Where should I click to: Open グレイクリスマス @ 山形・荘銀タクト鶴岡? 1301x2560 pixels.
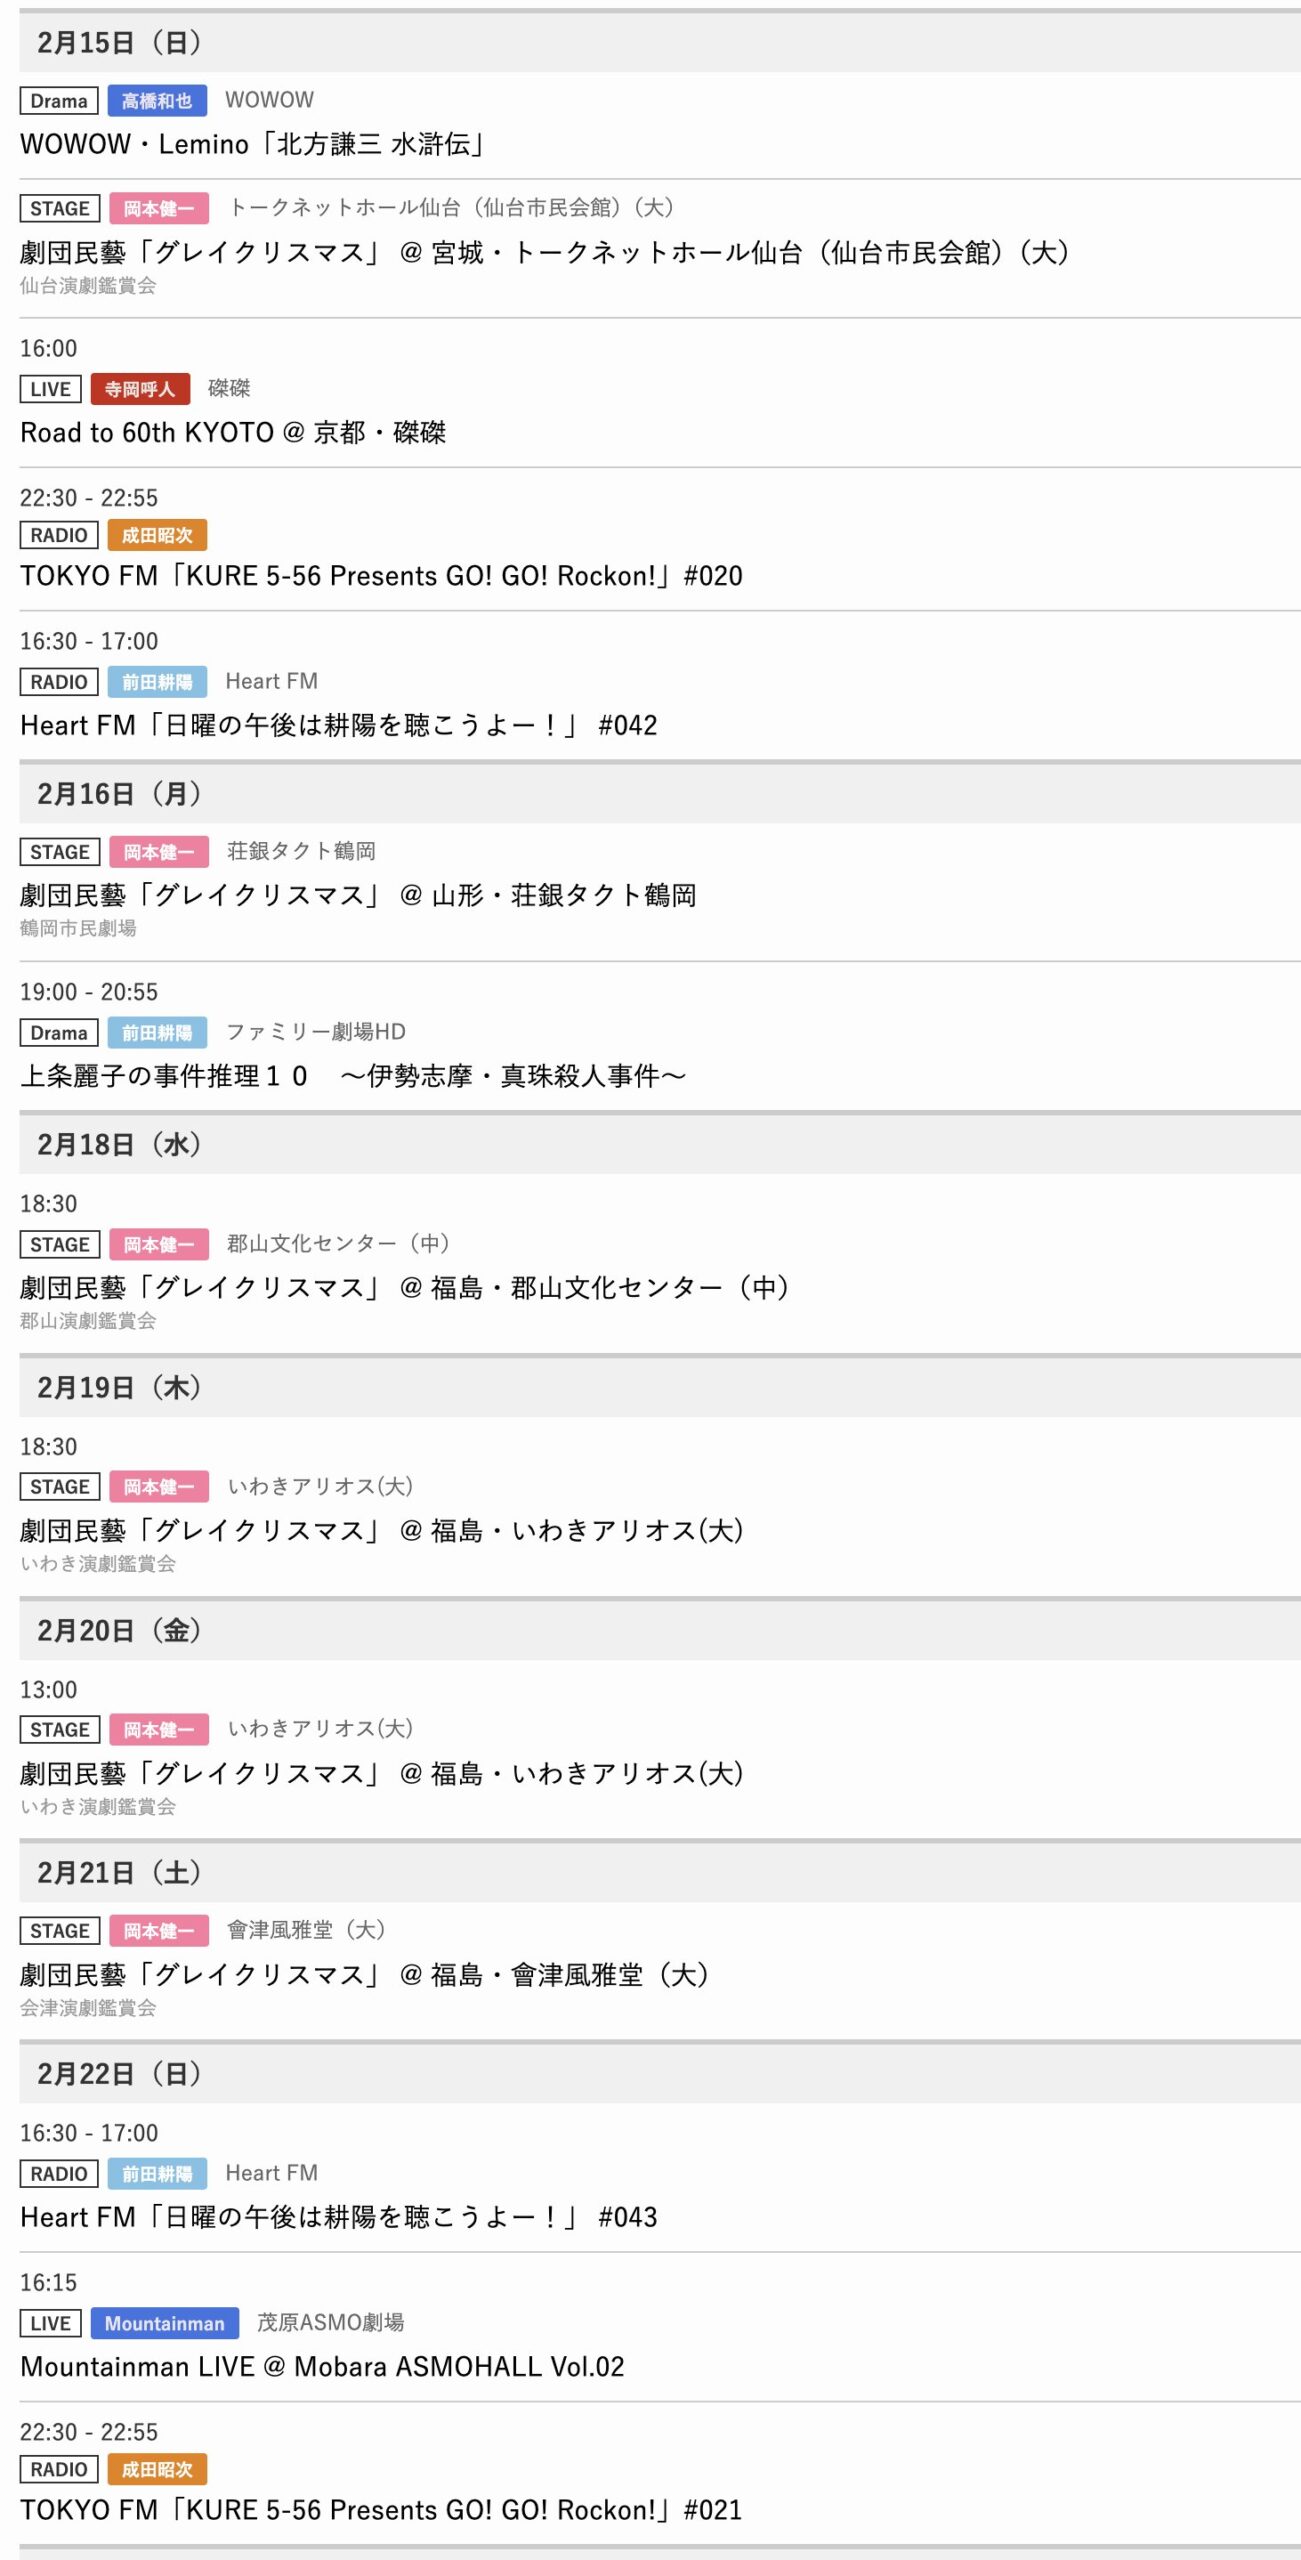click(358, 896)
